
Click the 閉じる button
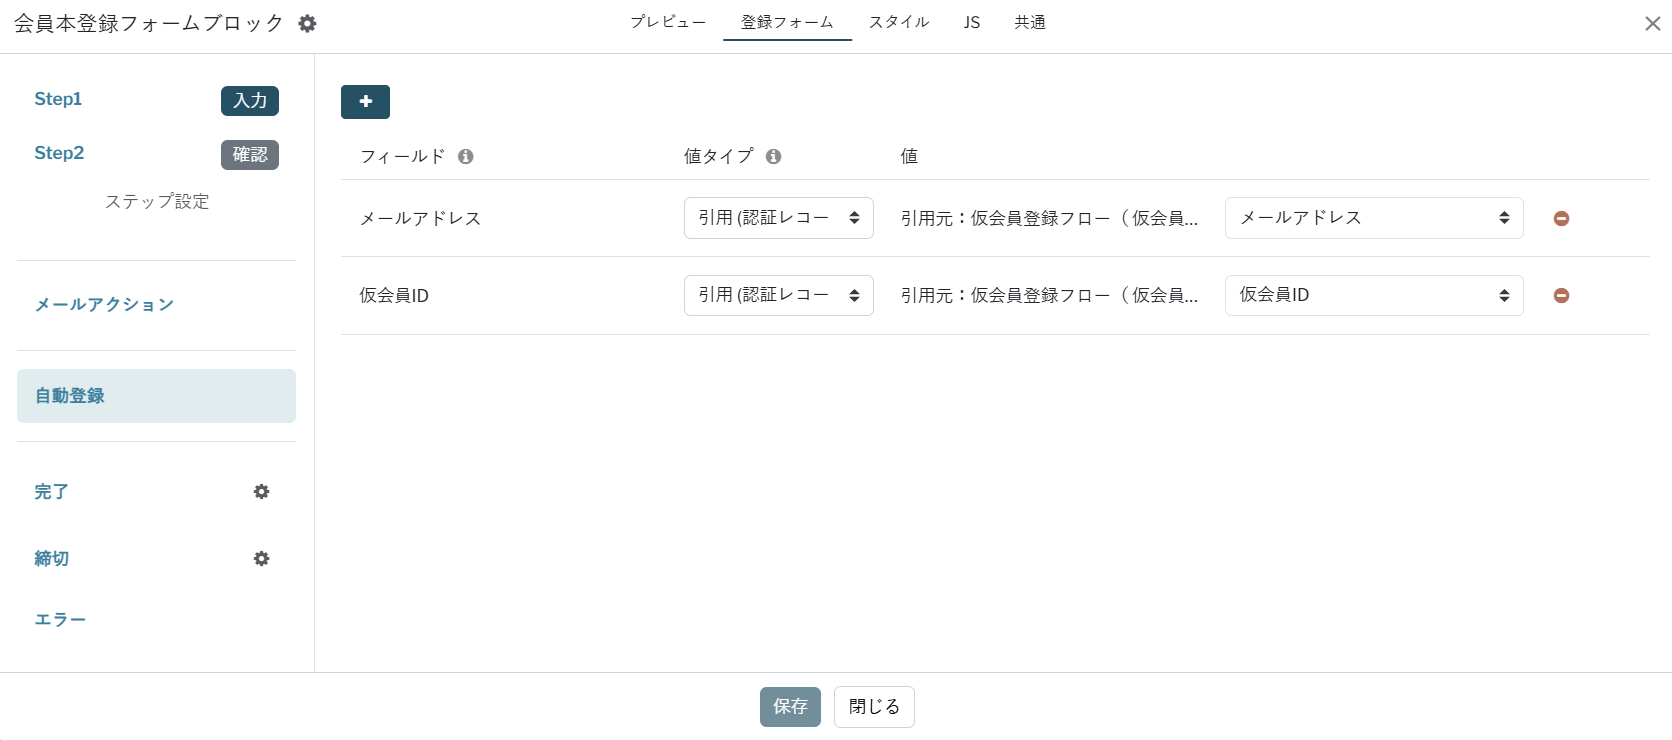[x=874, y=707]
